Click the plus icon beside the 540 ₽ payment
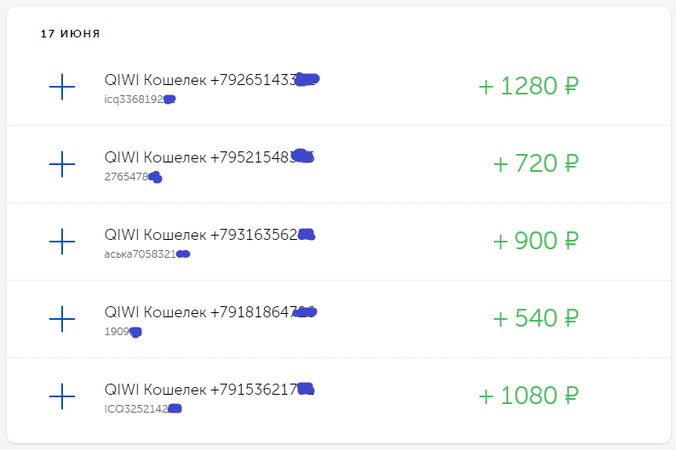676x450 pixels. point(62,319)
